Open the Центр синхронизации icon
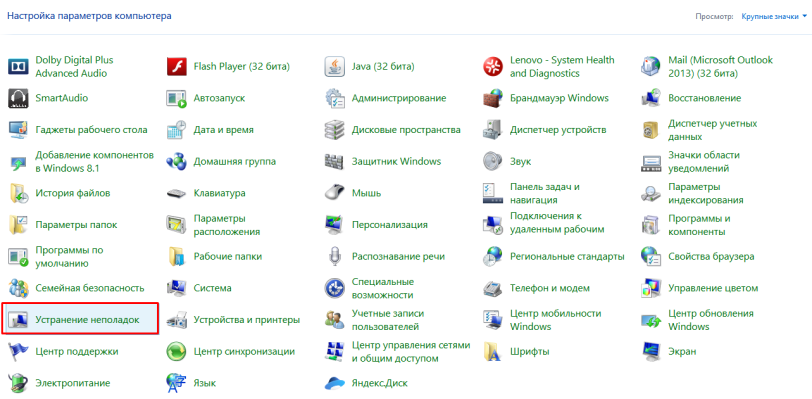The image size is (812, 399). pyautogui.click(x=177, y=352)
